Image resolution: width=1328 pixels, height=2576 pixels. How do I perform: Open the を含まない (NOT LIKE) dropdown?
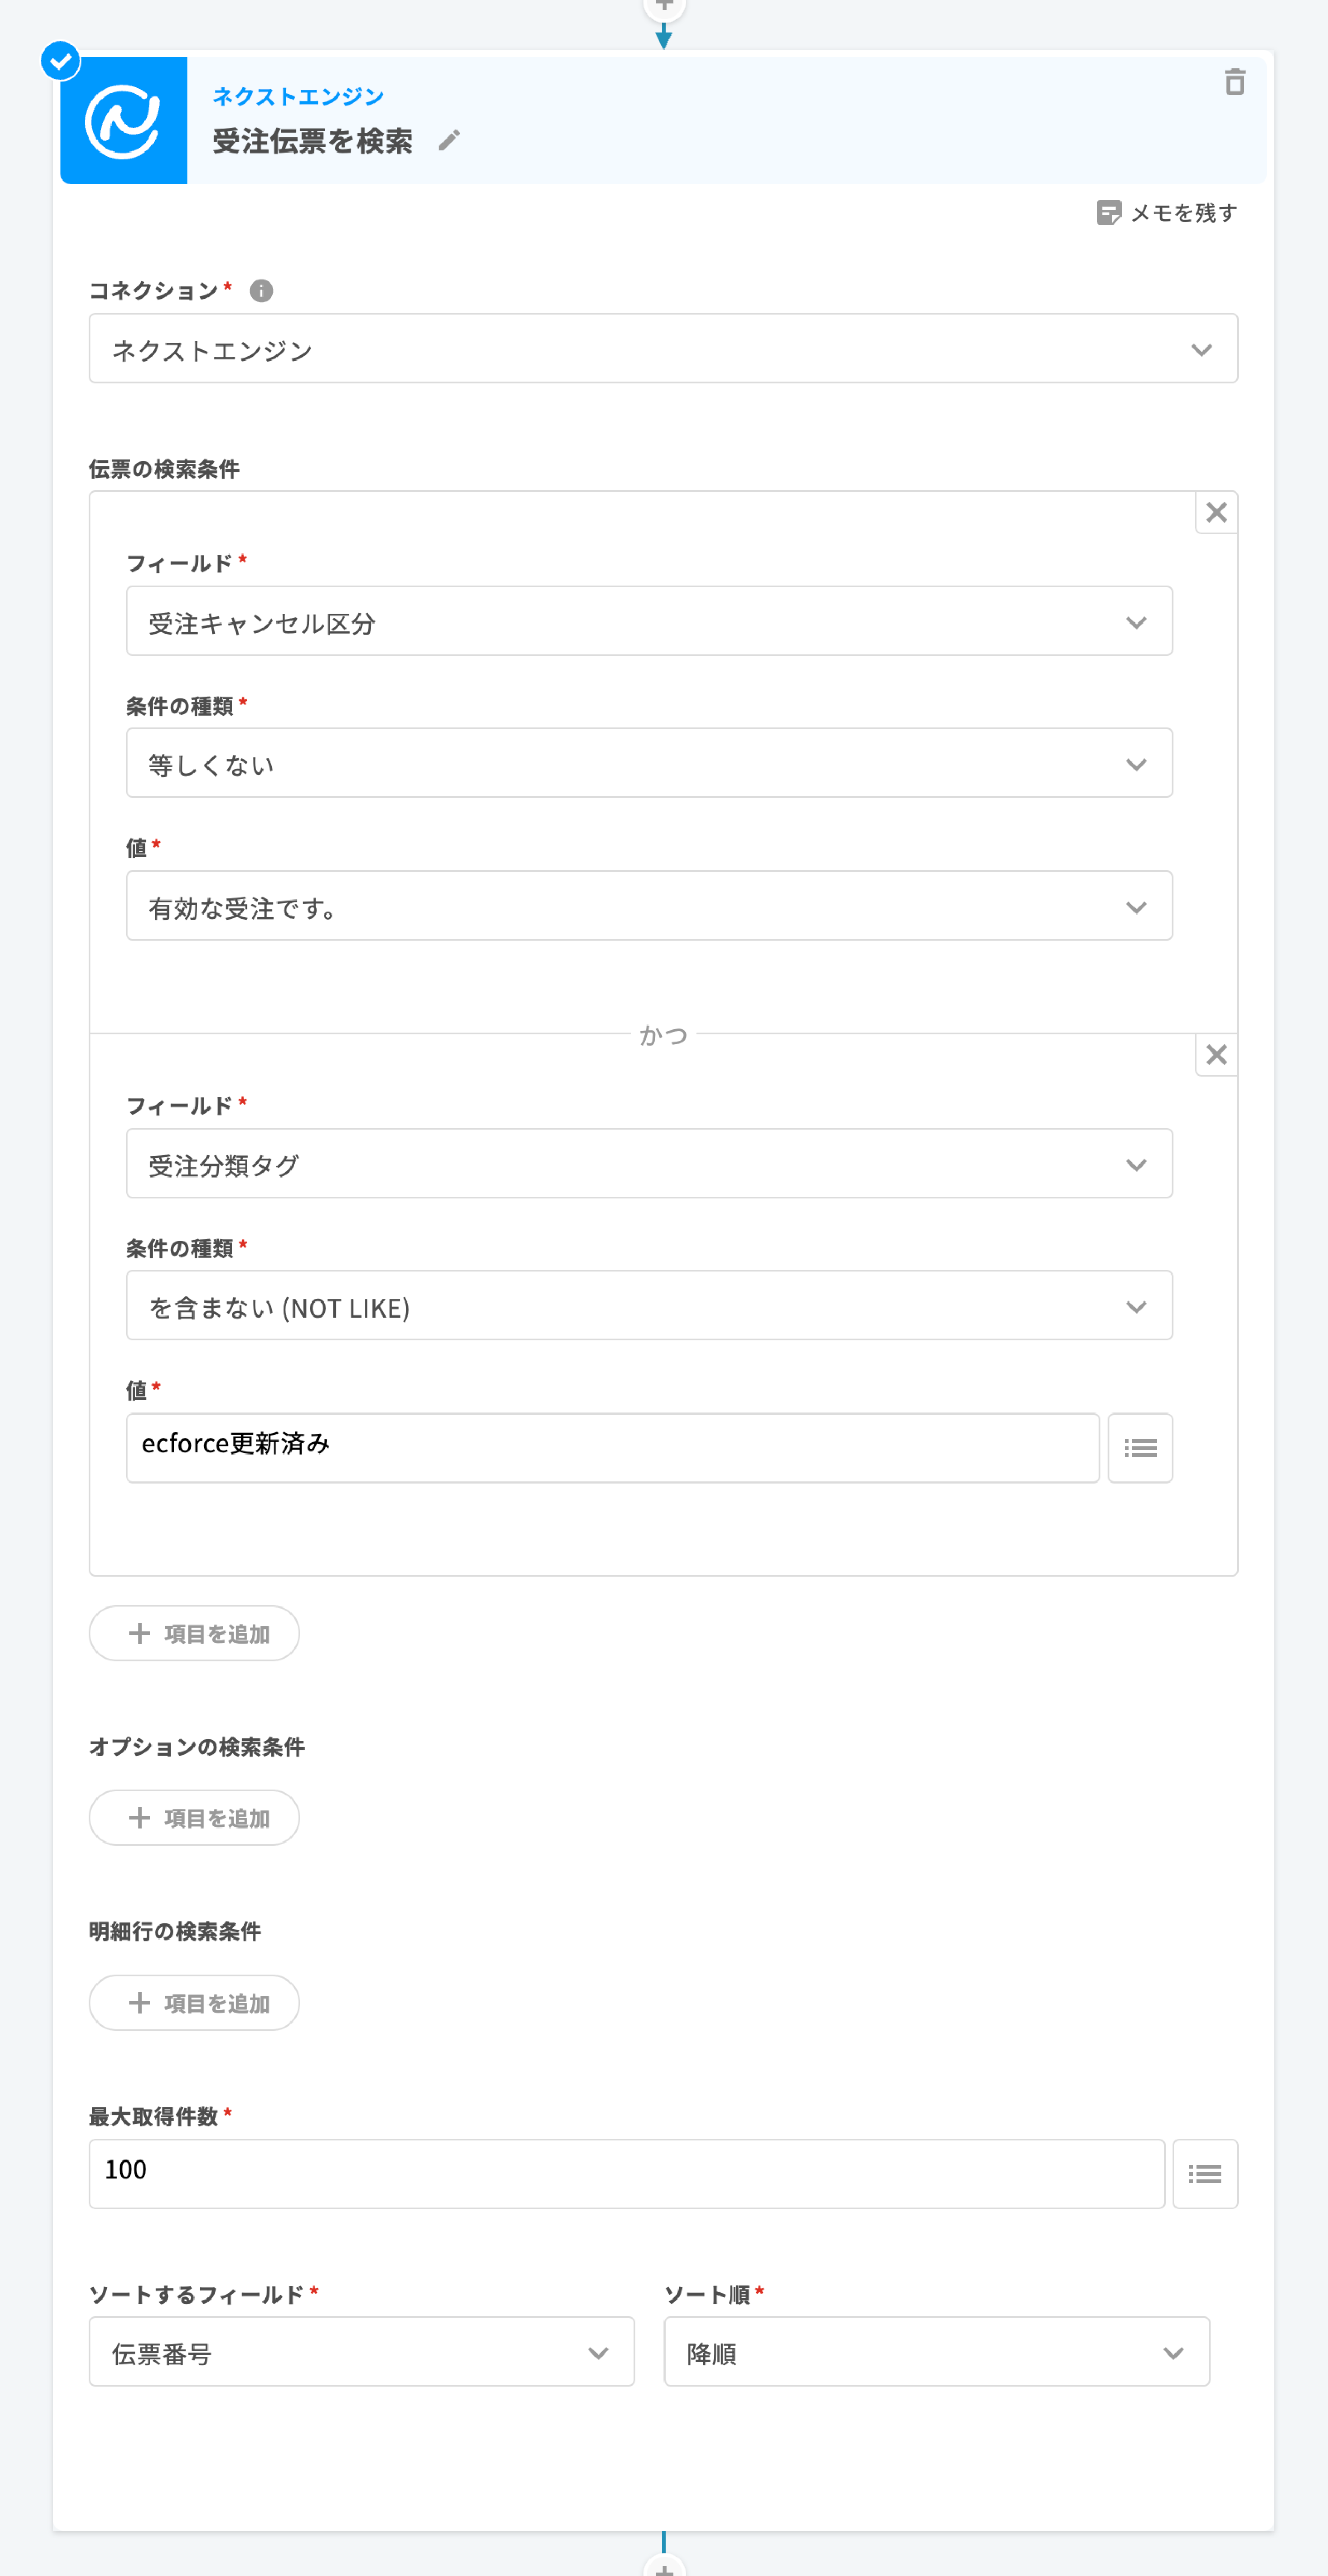click(x=649, y=1306)
